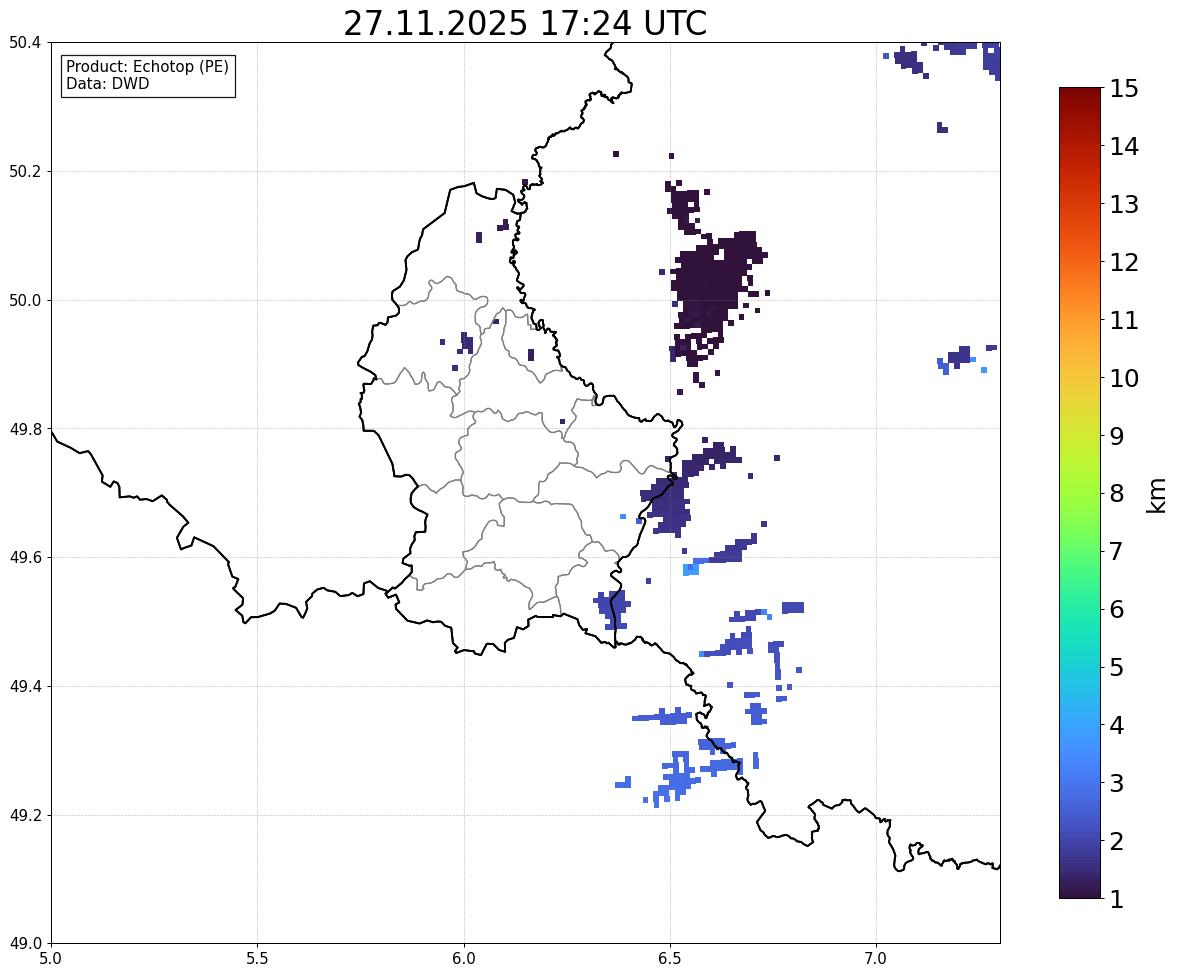Click the 'Product: Echotop (PE)' legend line
This screenshot has height=976, width=1178.
tap(147, 66)
